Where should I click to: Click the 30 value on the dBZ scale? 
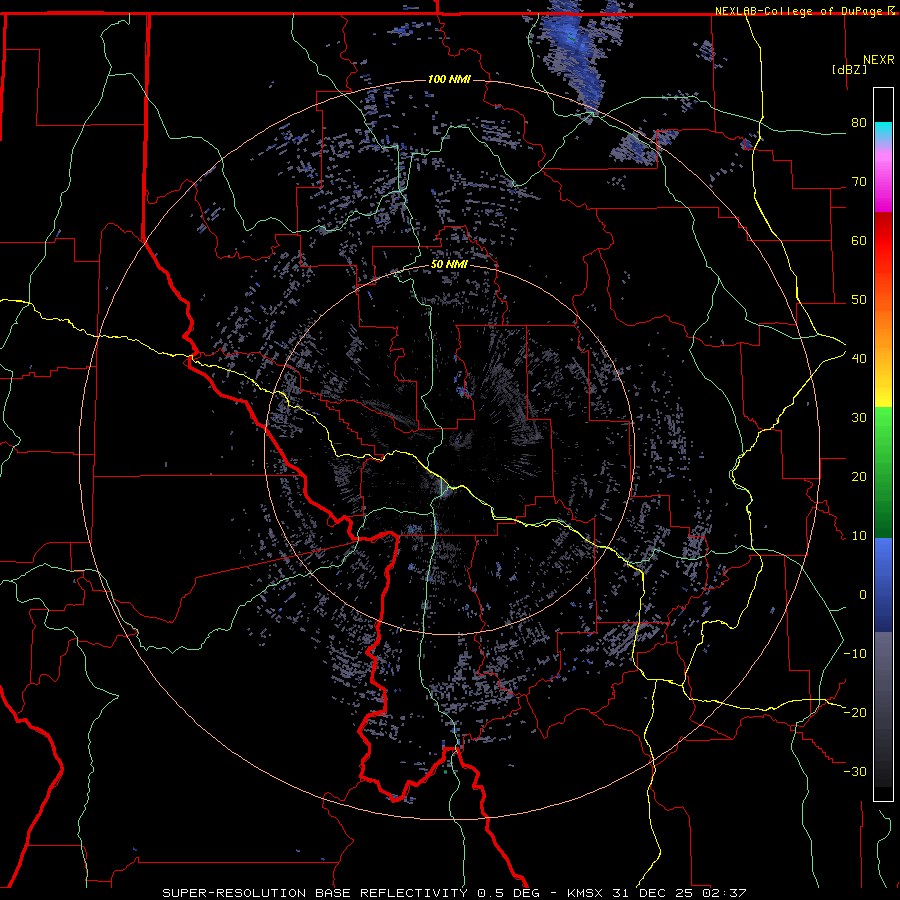[x=859, y=418]
